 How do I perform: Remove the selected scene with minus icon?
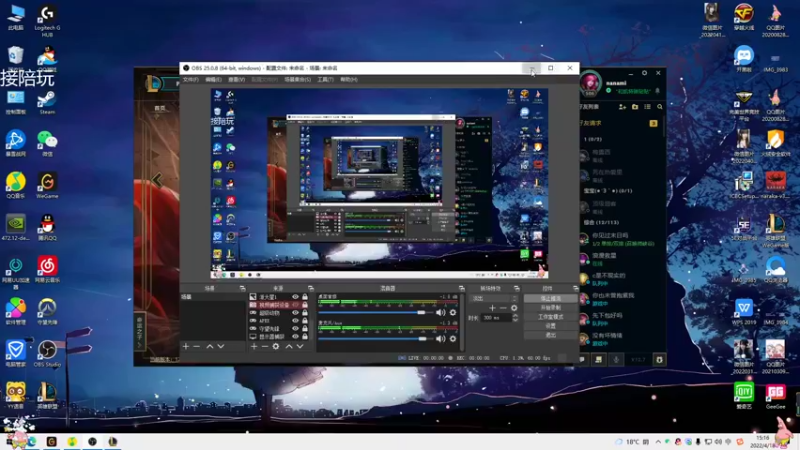196,346
